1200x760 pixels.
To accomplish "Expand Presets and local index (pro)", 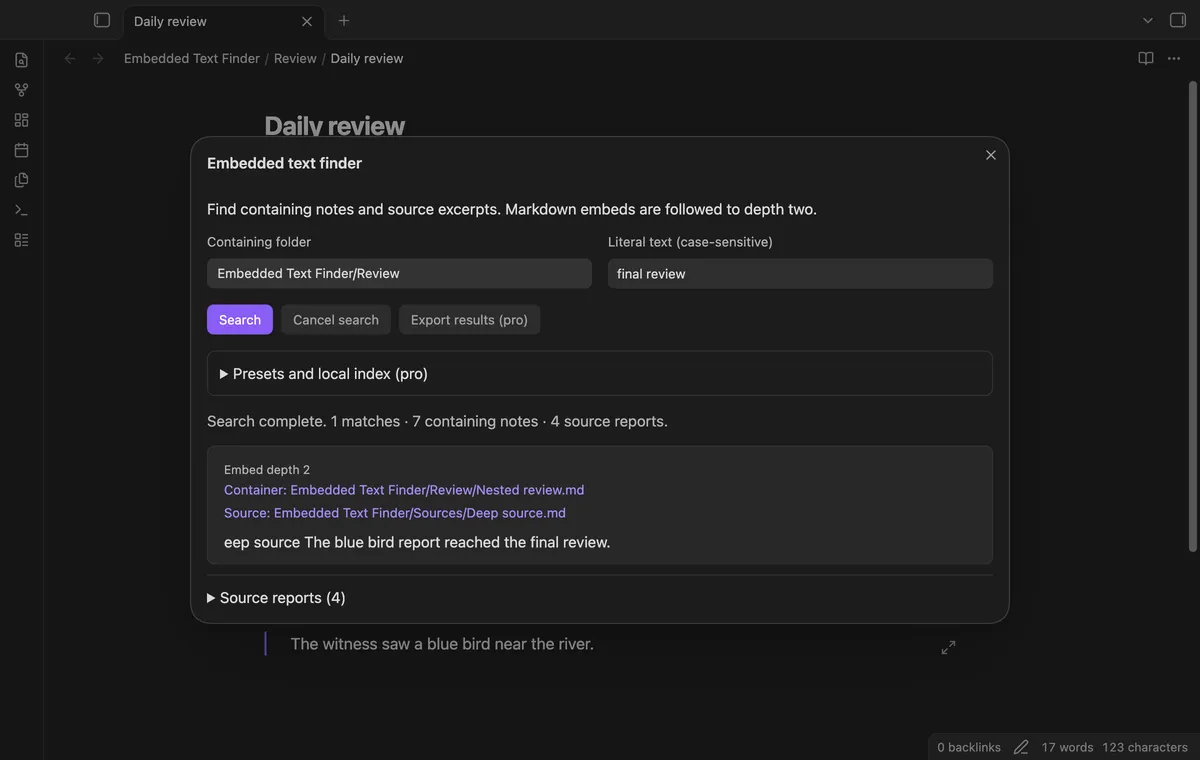I will point(600,373).
